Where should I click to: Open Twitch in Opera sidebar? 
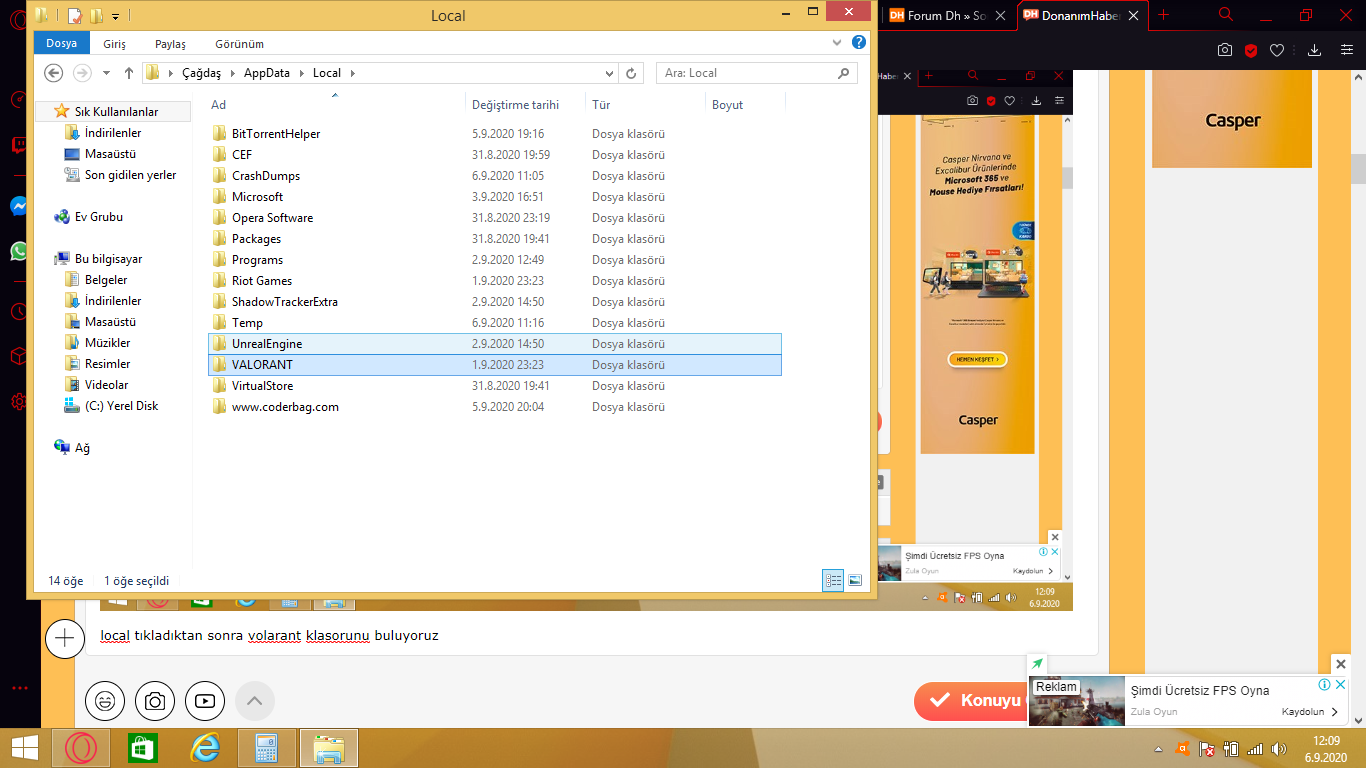(x=19, y=146)
